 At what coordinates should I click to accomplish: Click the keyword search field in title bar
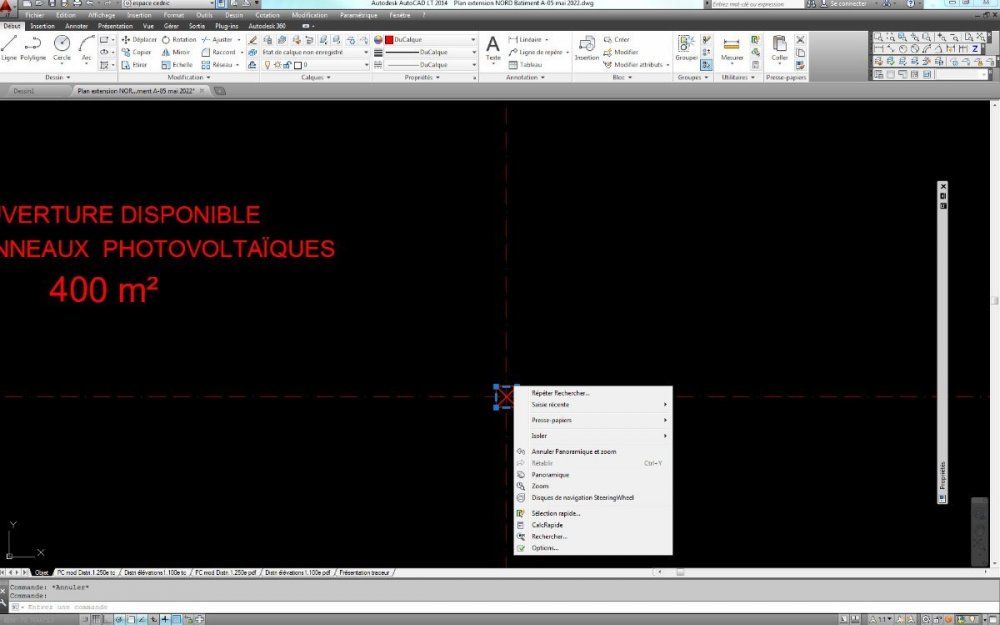coord(756,4)
